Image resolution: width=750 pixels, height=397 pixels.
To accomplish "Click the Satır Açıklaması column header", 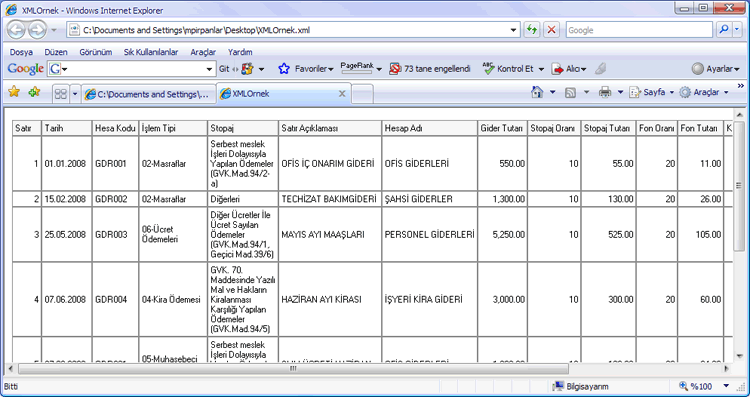I will pyautogui.click(x=330, y=128).
